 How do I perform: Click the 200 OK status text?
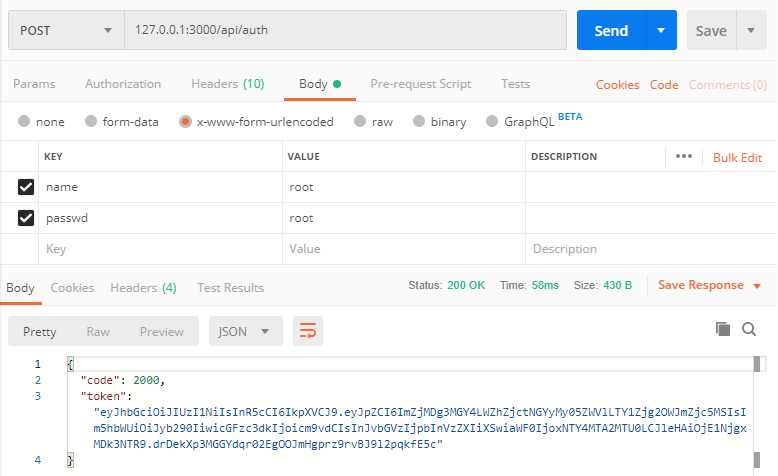pyautogui.click(x=466, y=285)
